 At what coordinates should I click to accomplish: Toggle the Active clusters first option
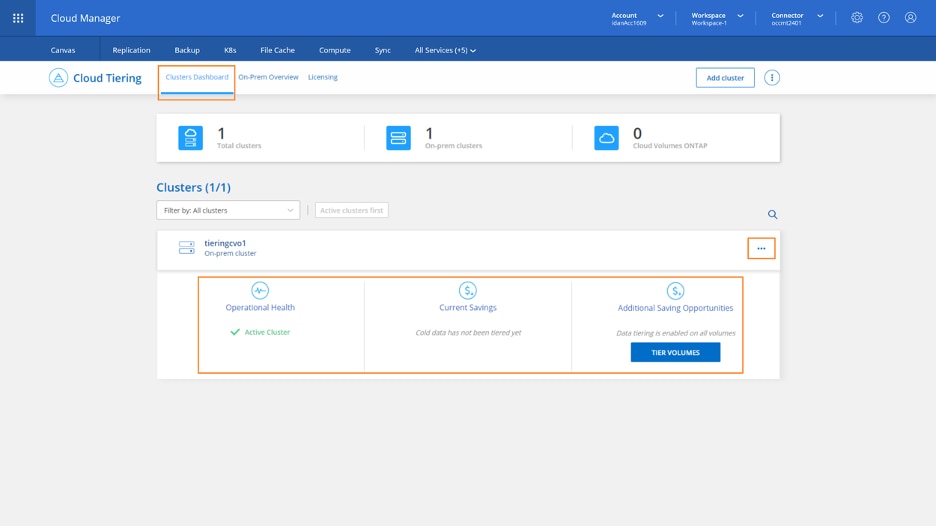click(352, 211)
